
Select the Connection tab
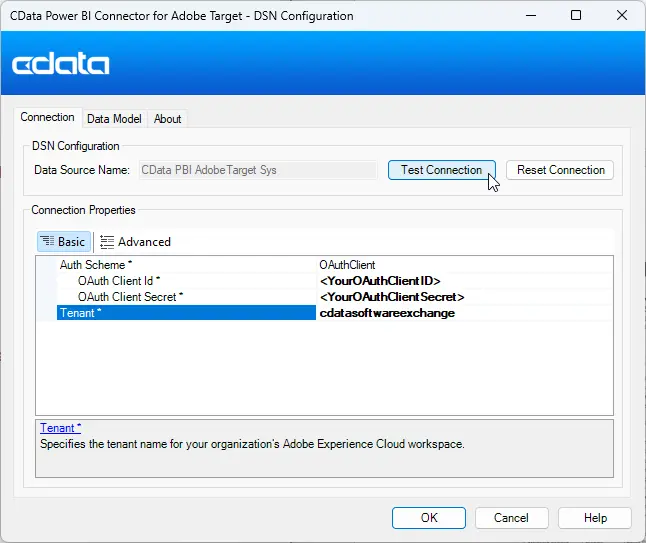click(x=48, y=118)
